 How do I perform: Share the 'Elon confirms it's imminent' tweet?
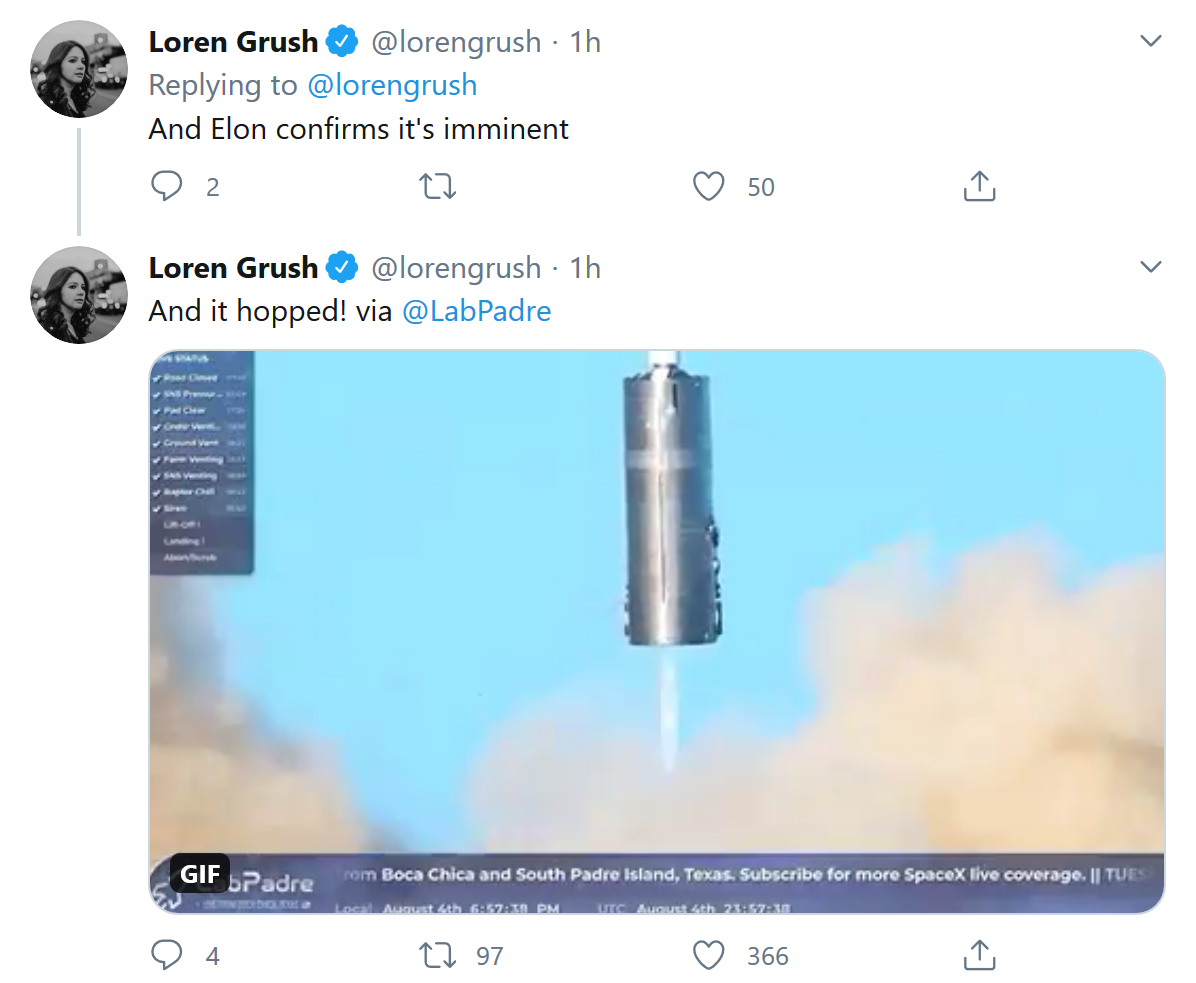tap(979, 187)
